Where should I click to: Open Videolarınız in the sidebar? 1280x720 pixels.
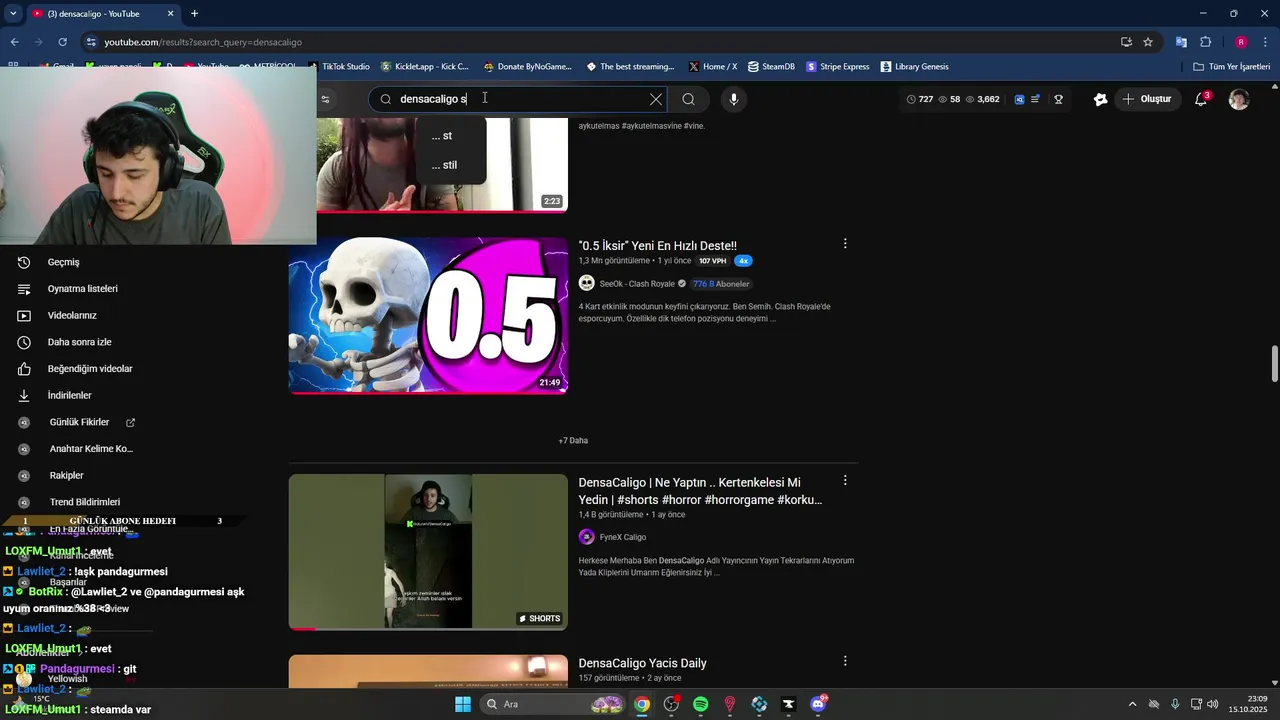click(72, 316)
